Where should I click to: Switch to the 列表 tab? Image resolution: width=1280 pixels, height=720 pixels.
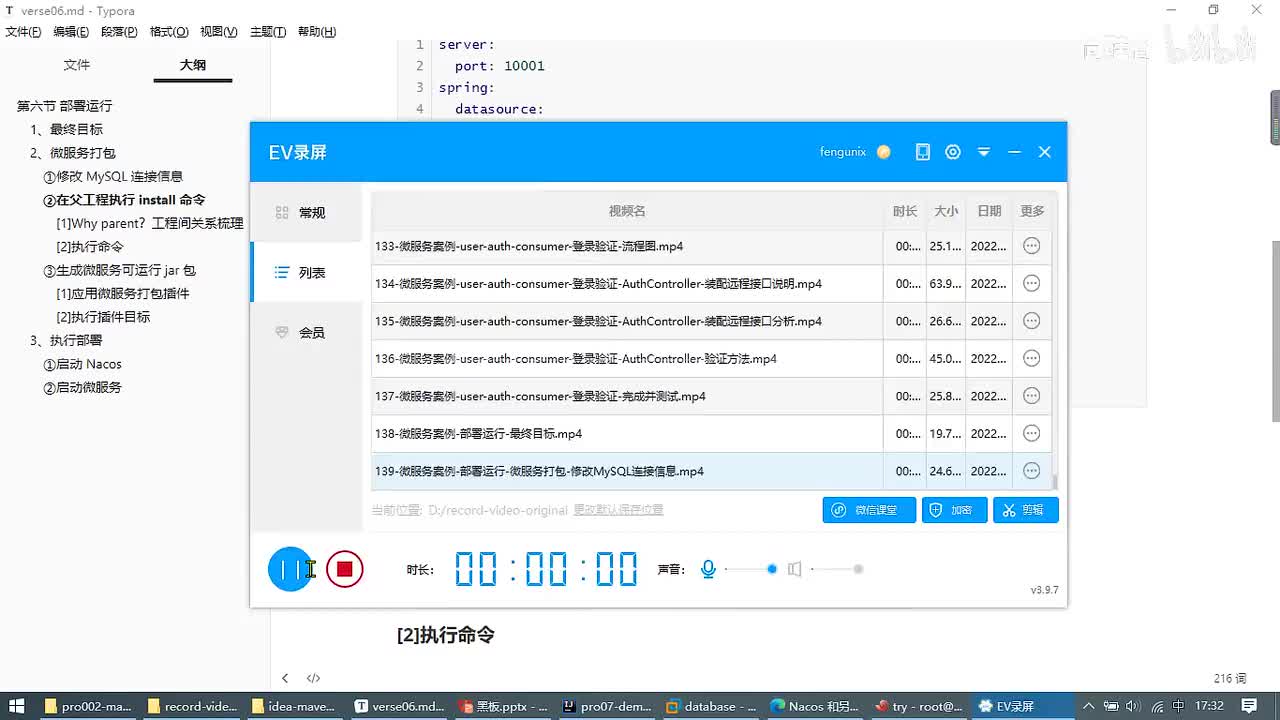(x=306, y=273)
